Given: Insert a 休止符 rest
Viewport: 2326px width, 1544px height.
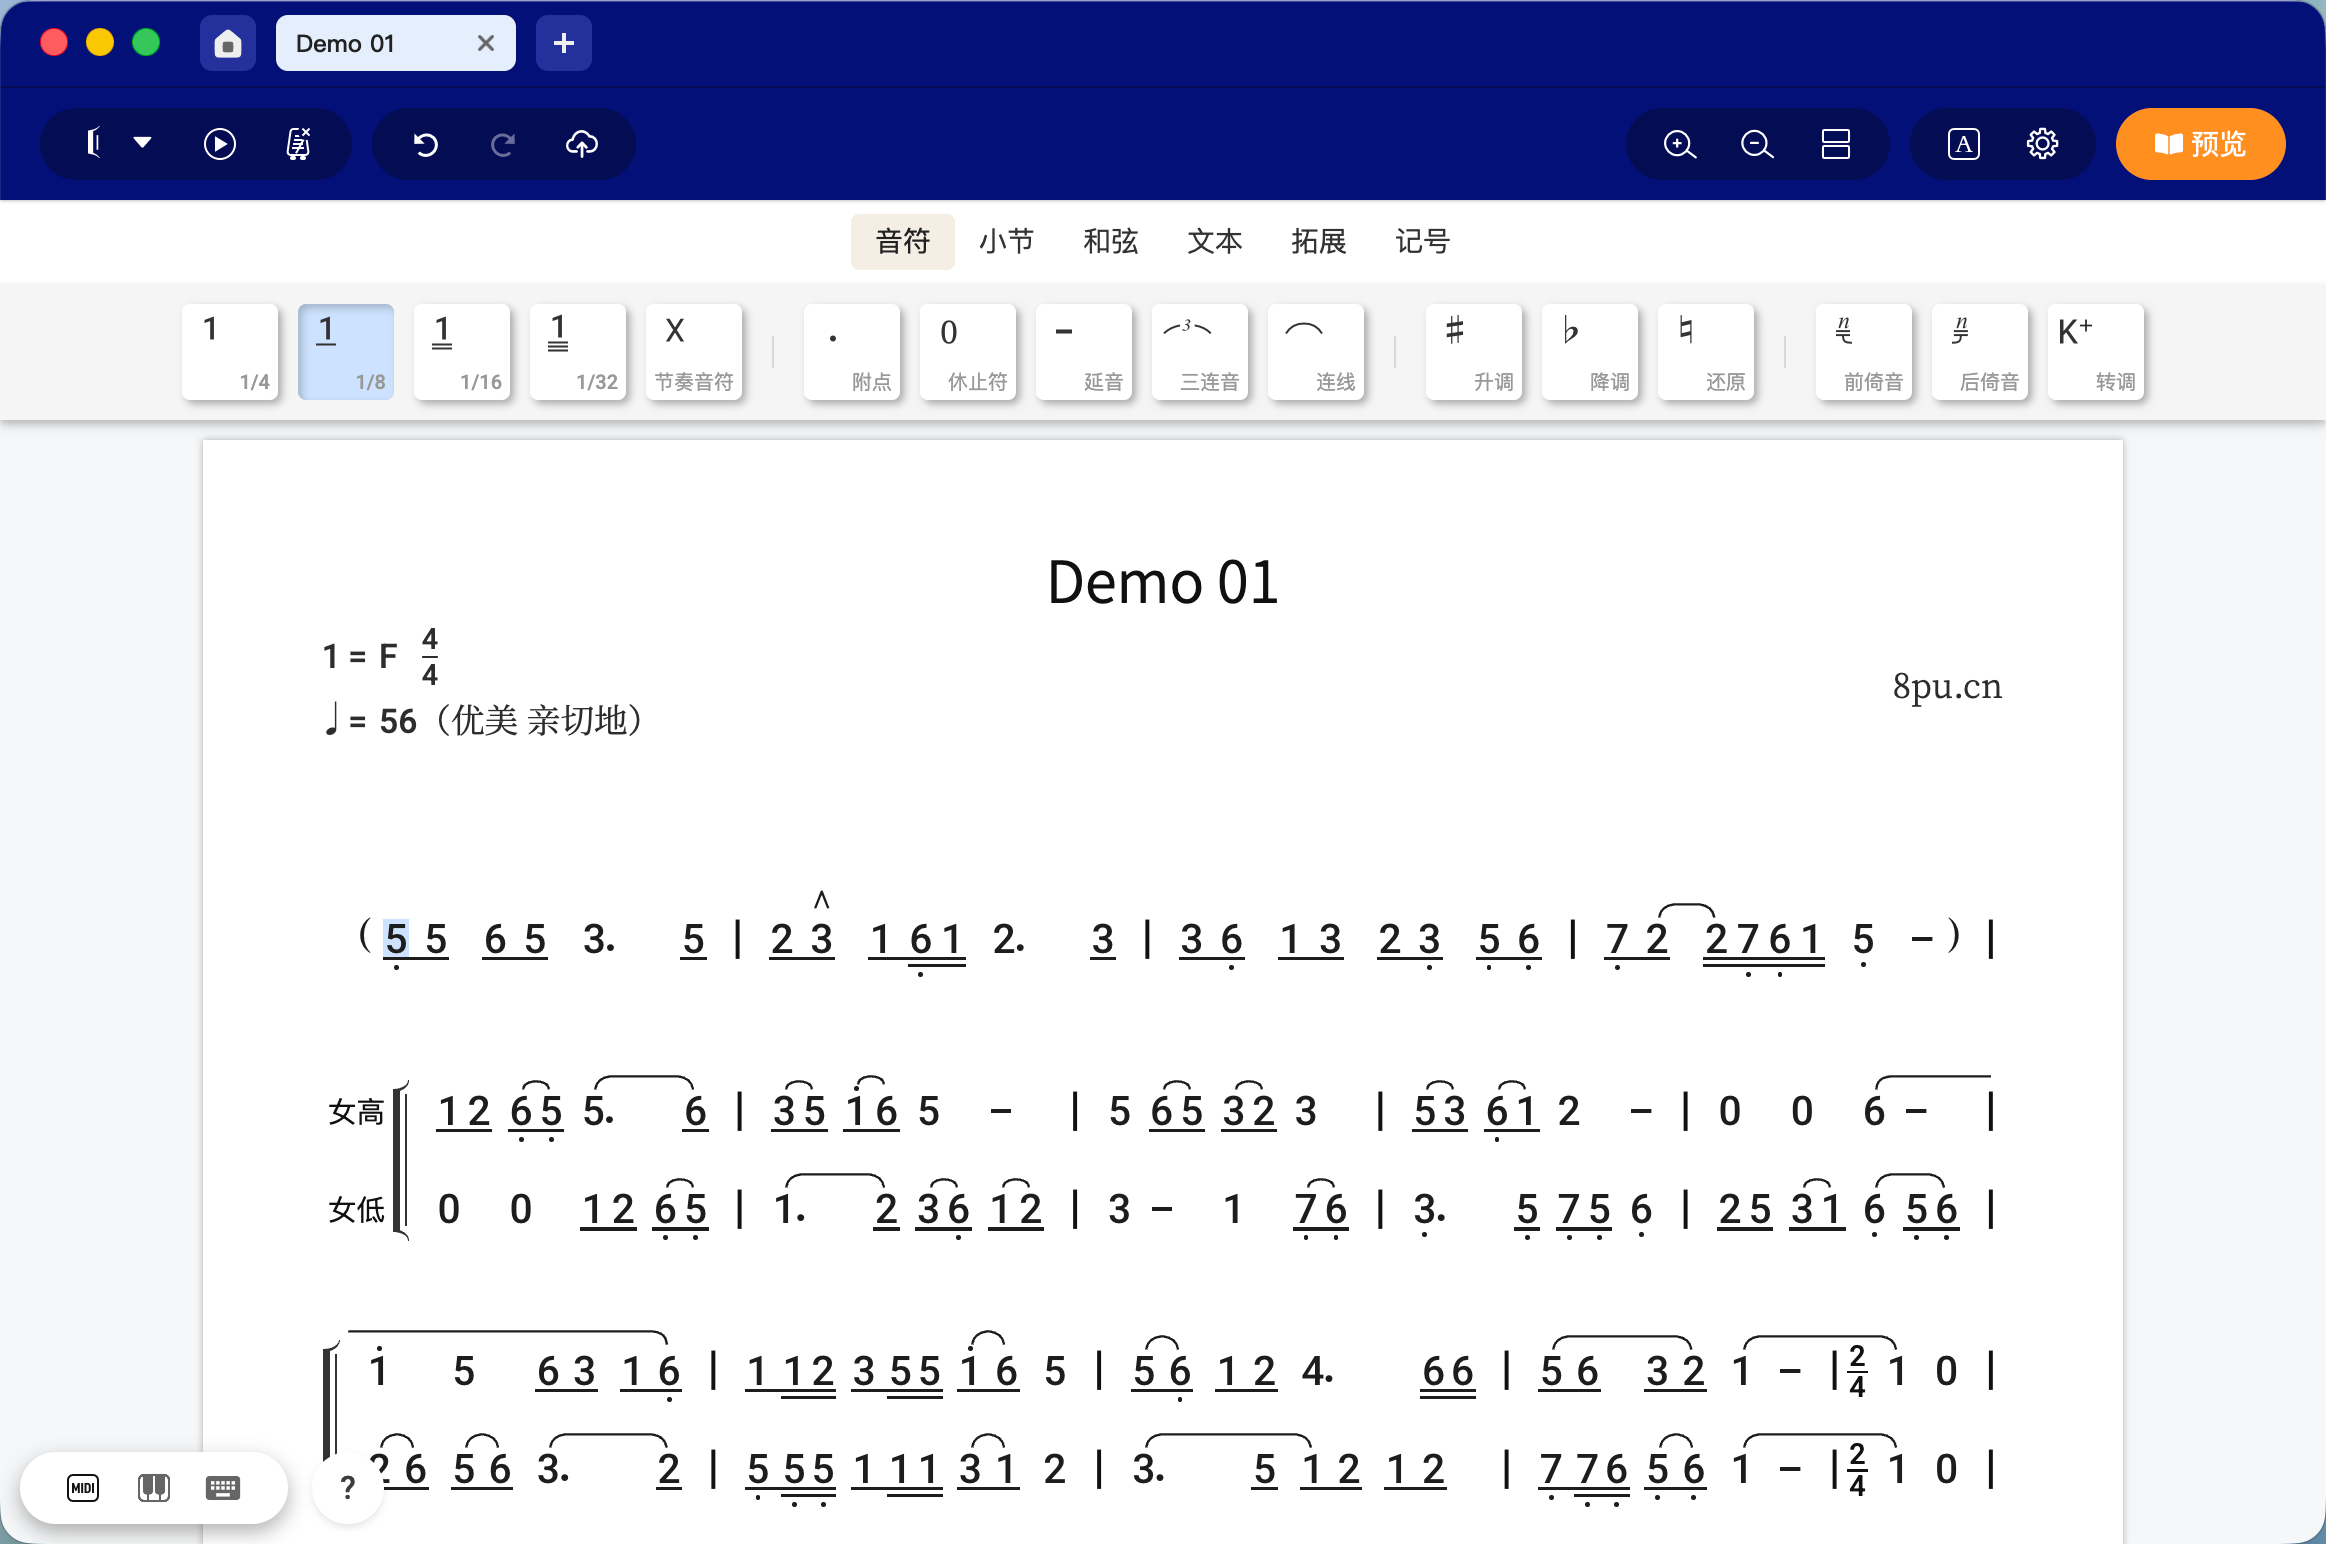Looking at the screenshot, I should 968,352.
